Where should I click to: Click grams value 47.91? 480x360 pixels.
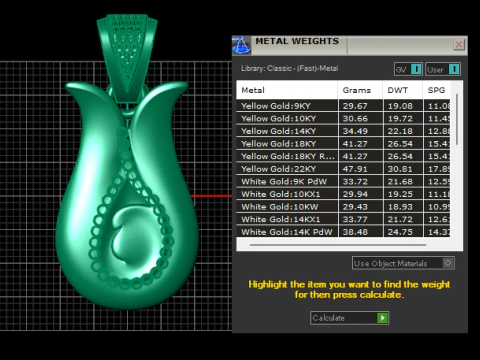coord(355,169)
